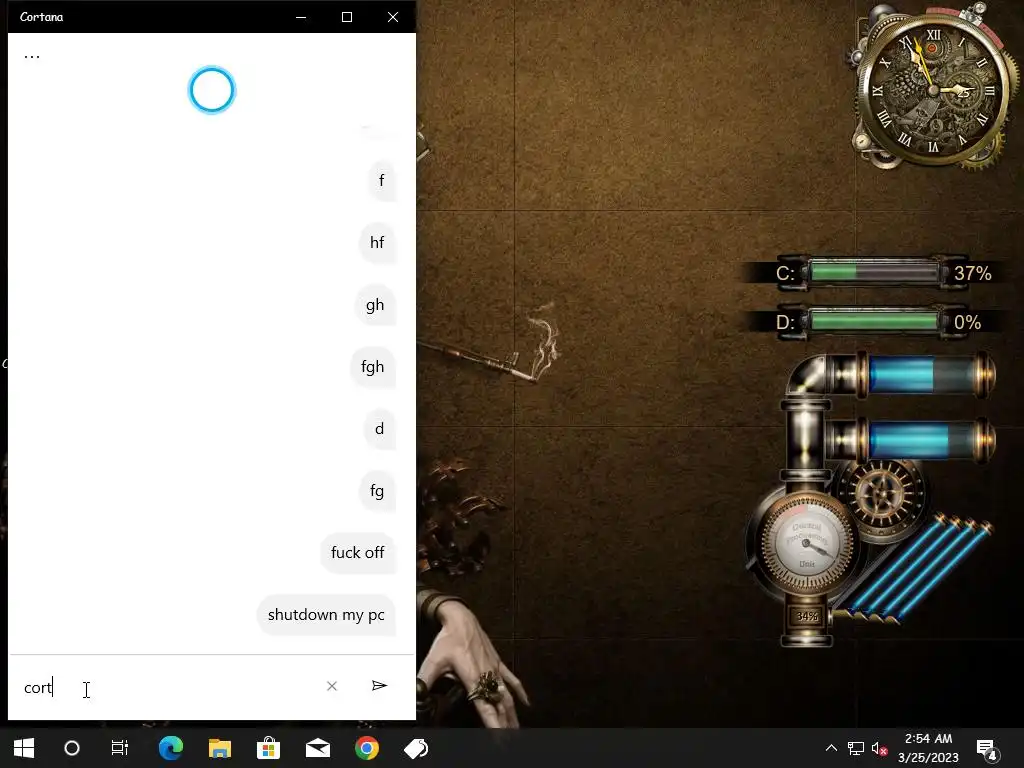Image resolution: width=1024 pixels, height=768 pixels.
Task: Maximize the Cortana window
Action: click(x=347, y=17)
